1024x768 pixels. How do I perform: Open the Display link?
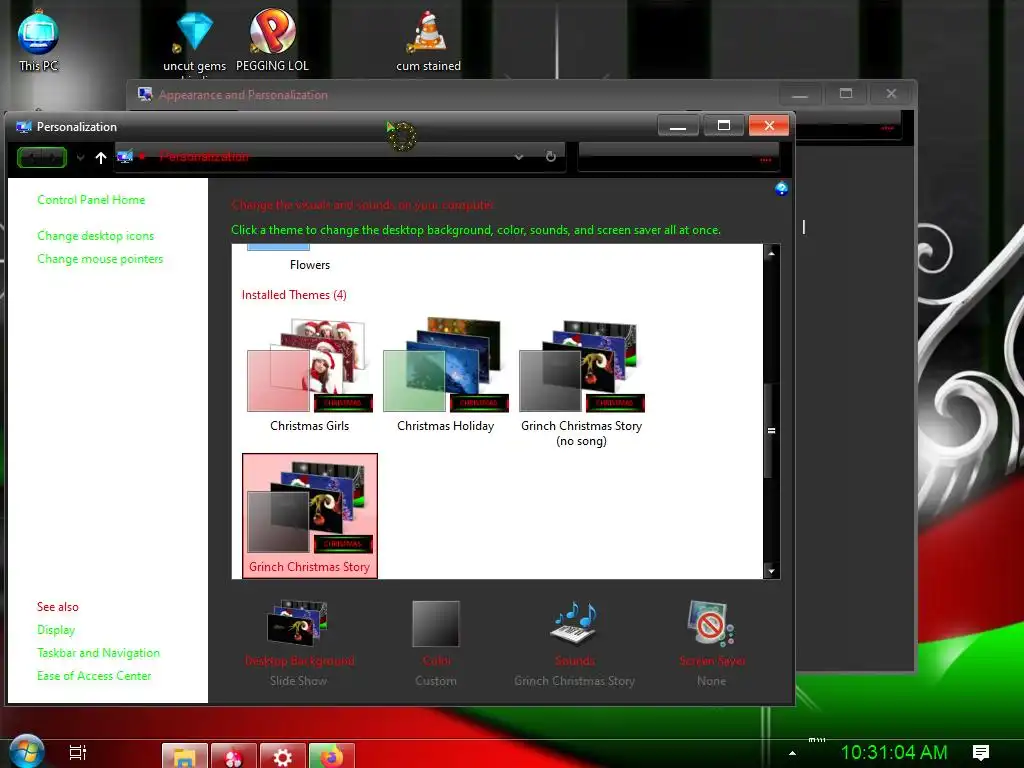tap(56, 630)
